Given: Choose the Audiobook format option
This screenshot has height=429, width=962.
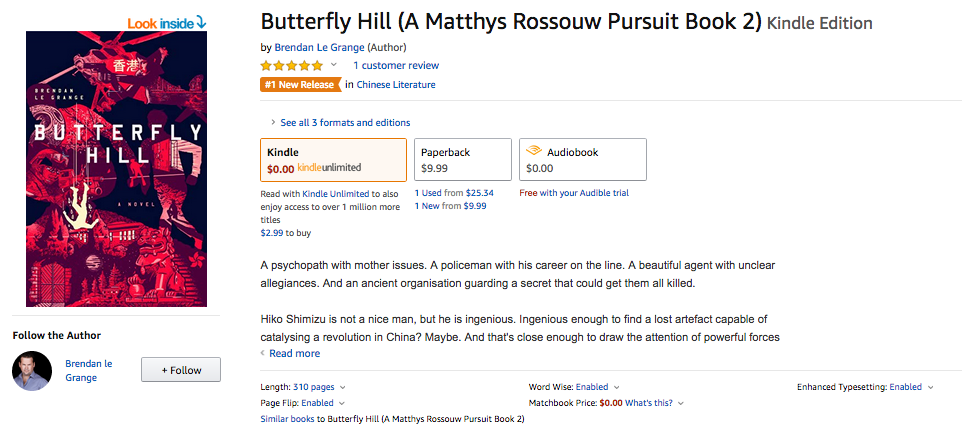Looking at the screenshot, I should [x=583, y=160].
